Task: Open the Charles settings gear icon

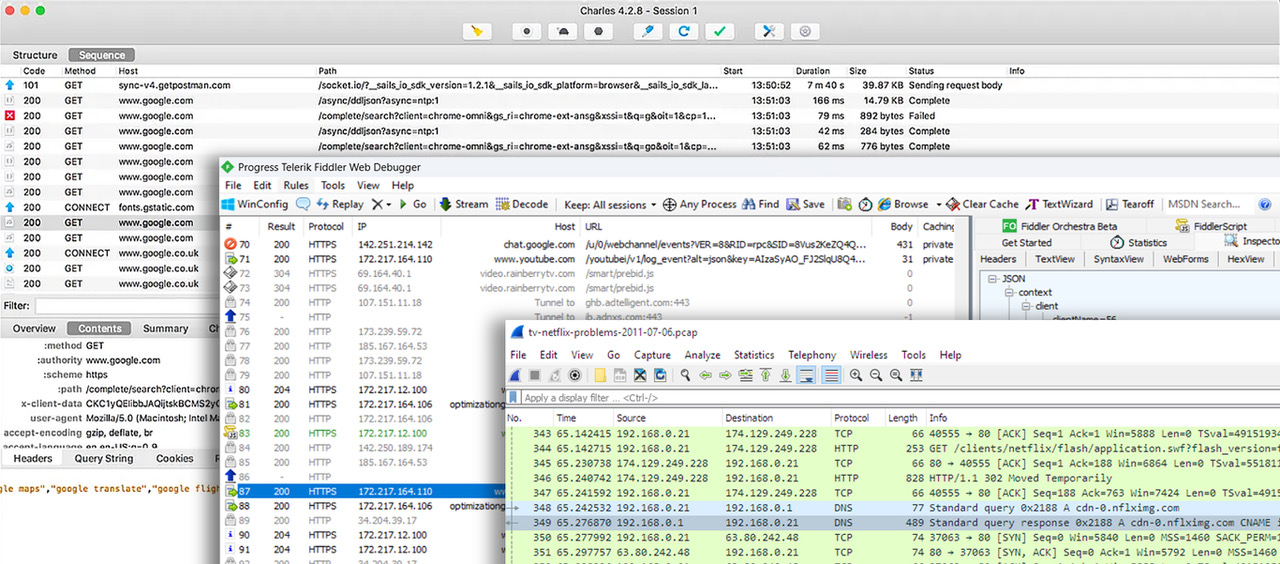Action: tap(804, 31)
